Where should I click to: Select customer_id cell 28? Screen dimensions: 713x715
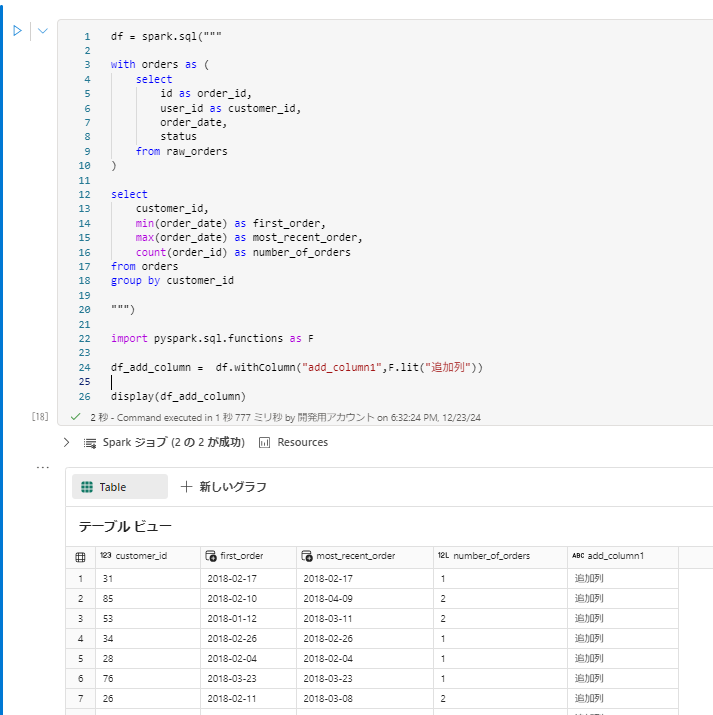pyautogui.click(x=148, y=659)
